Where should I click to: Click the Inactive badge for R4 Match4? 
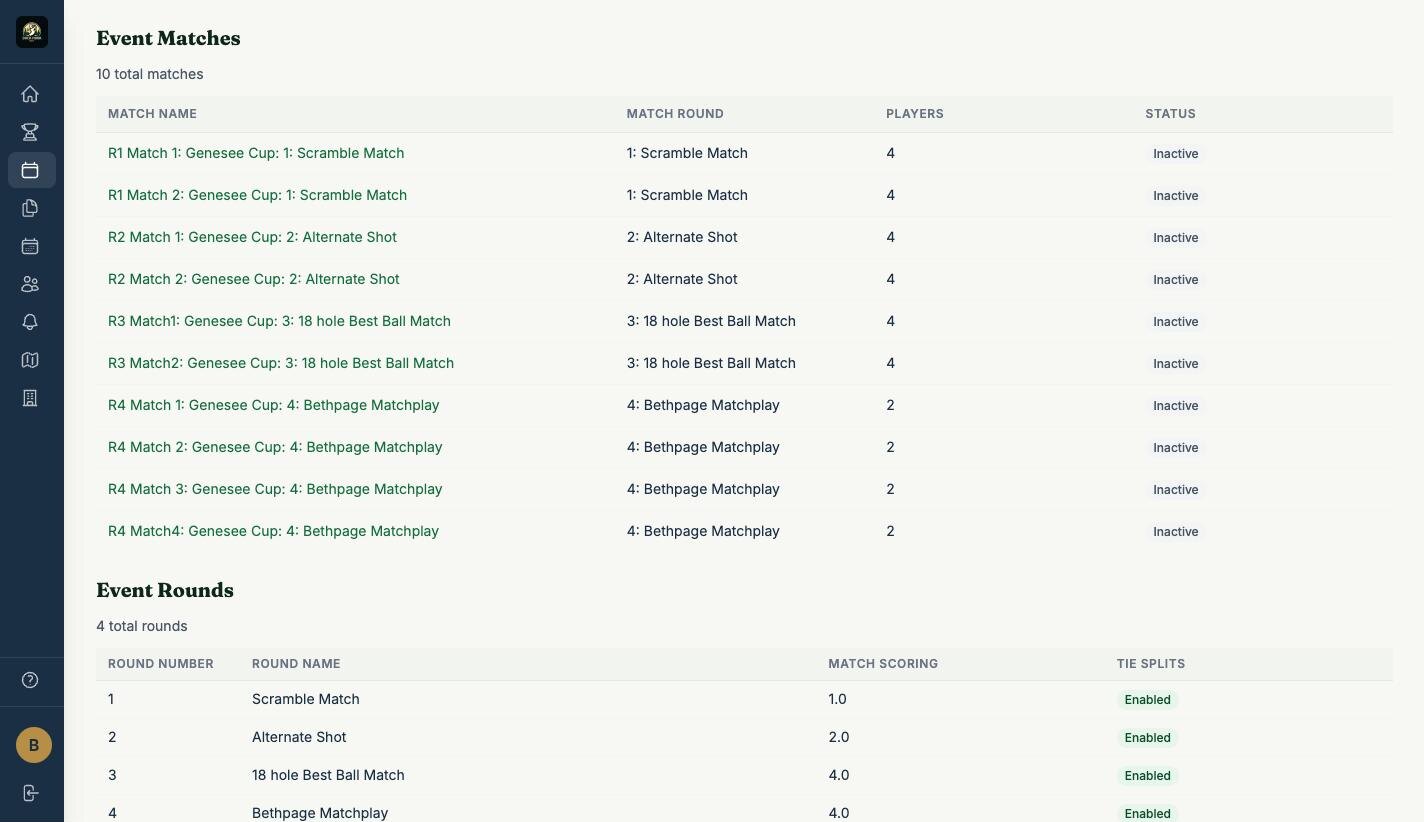pyautogui.click(x=1176, y=532)
